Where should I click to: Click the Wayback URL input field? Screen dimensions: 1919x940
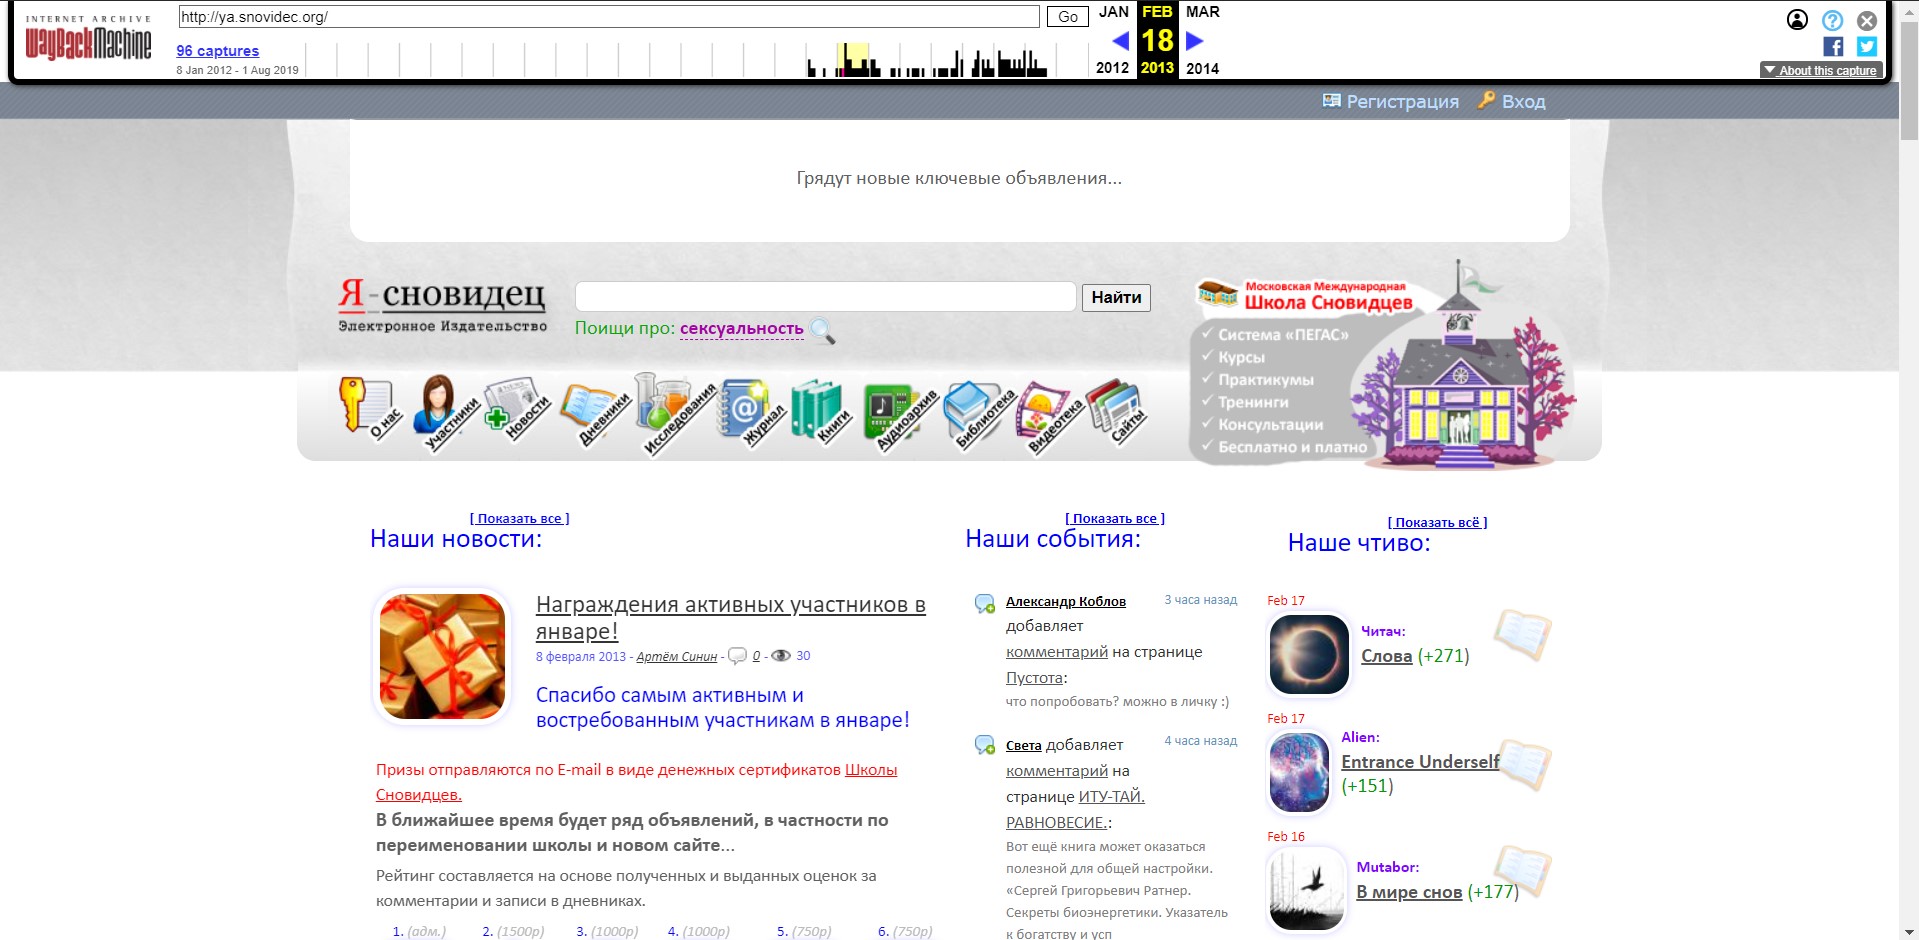coord(609,17)
